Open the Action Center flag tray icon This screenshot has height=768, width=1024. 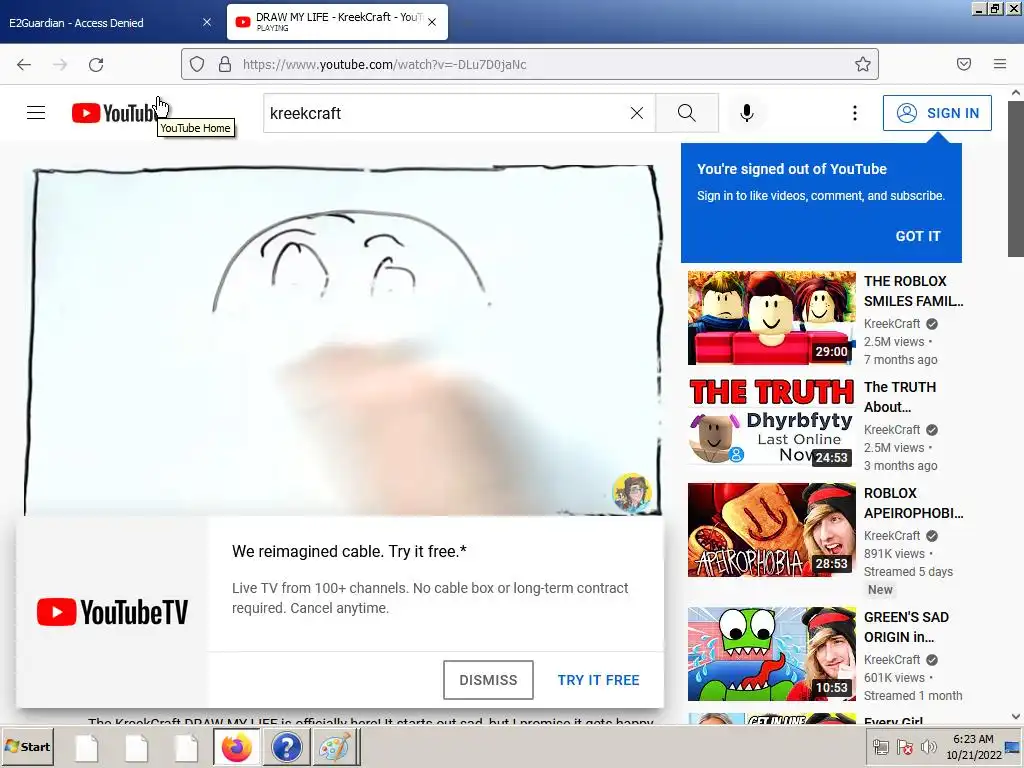coord(904,747)
